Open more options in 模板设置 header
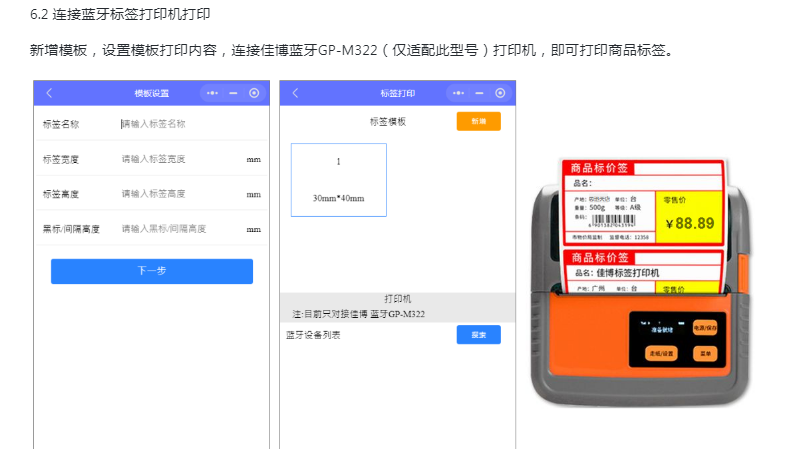The width and height of the screenshot is (801, 449). [x=213, y=93]
